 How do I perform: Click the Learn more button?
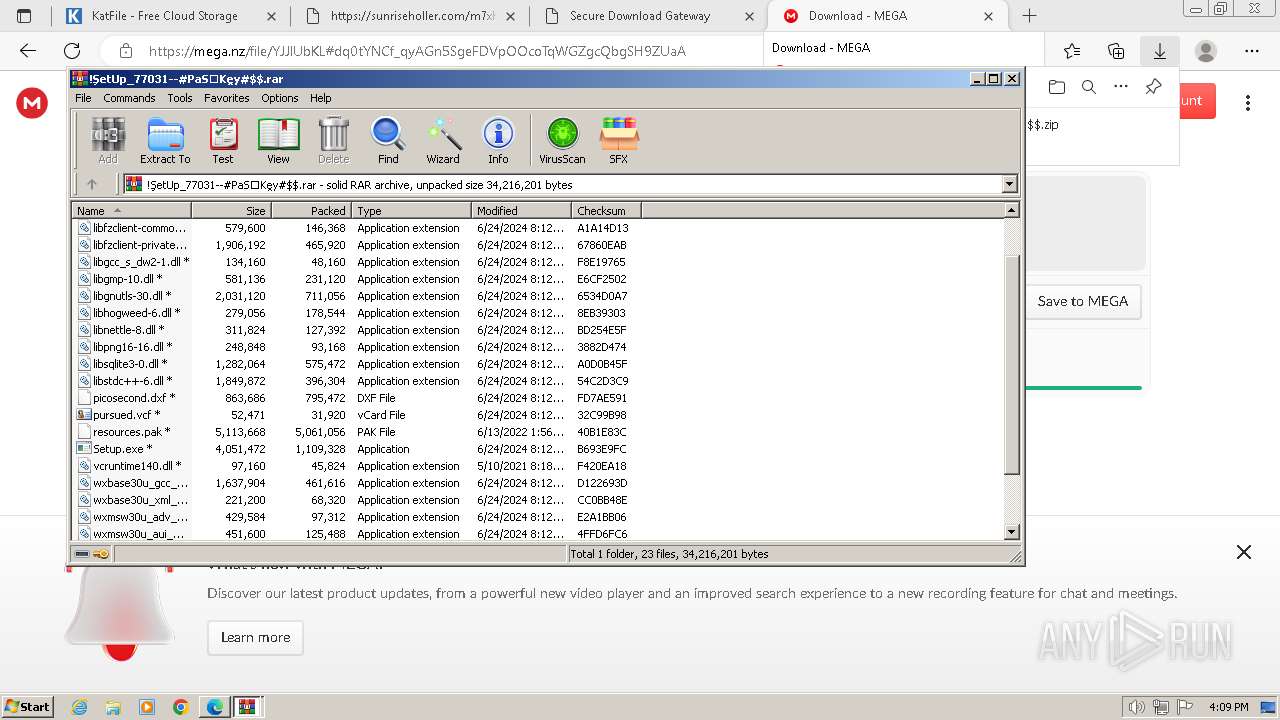click(x=255, y=637)
